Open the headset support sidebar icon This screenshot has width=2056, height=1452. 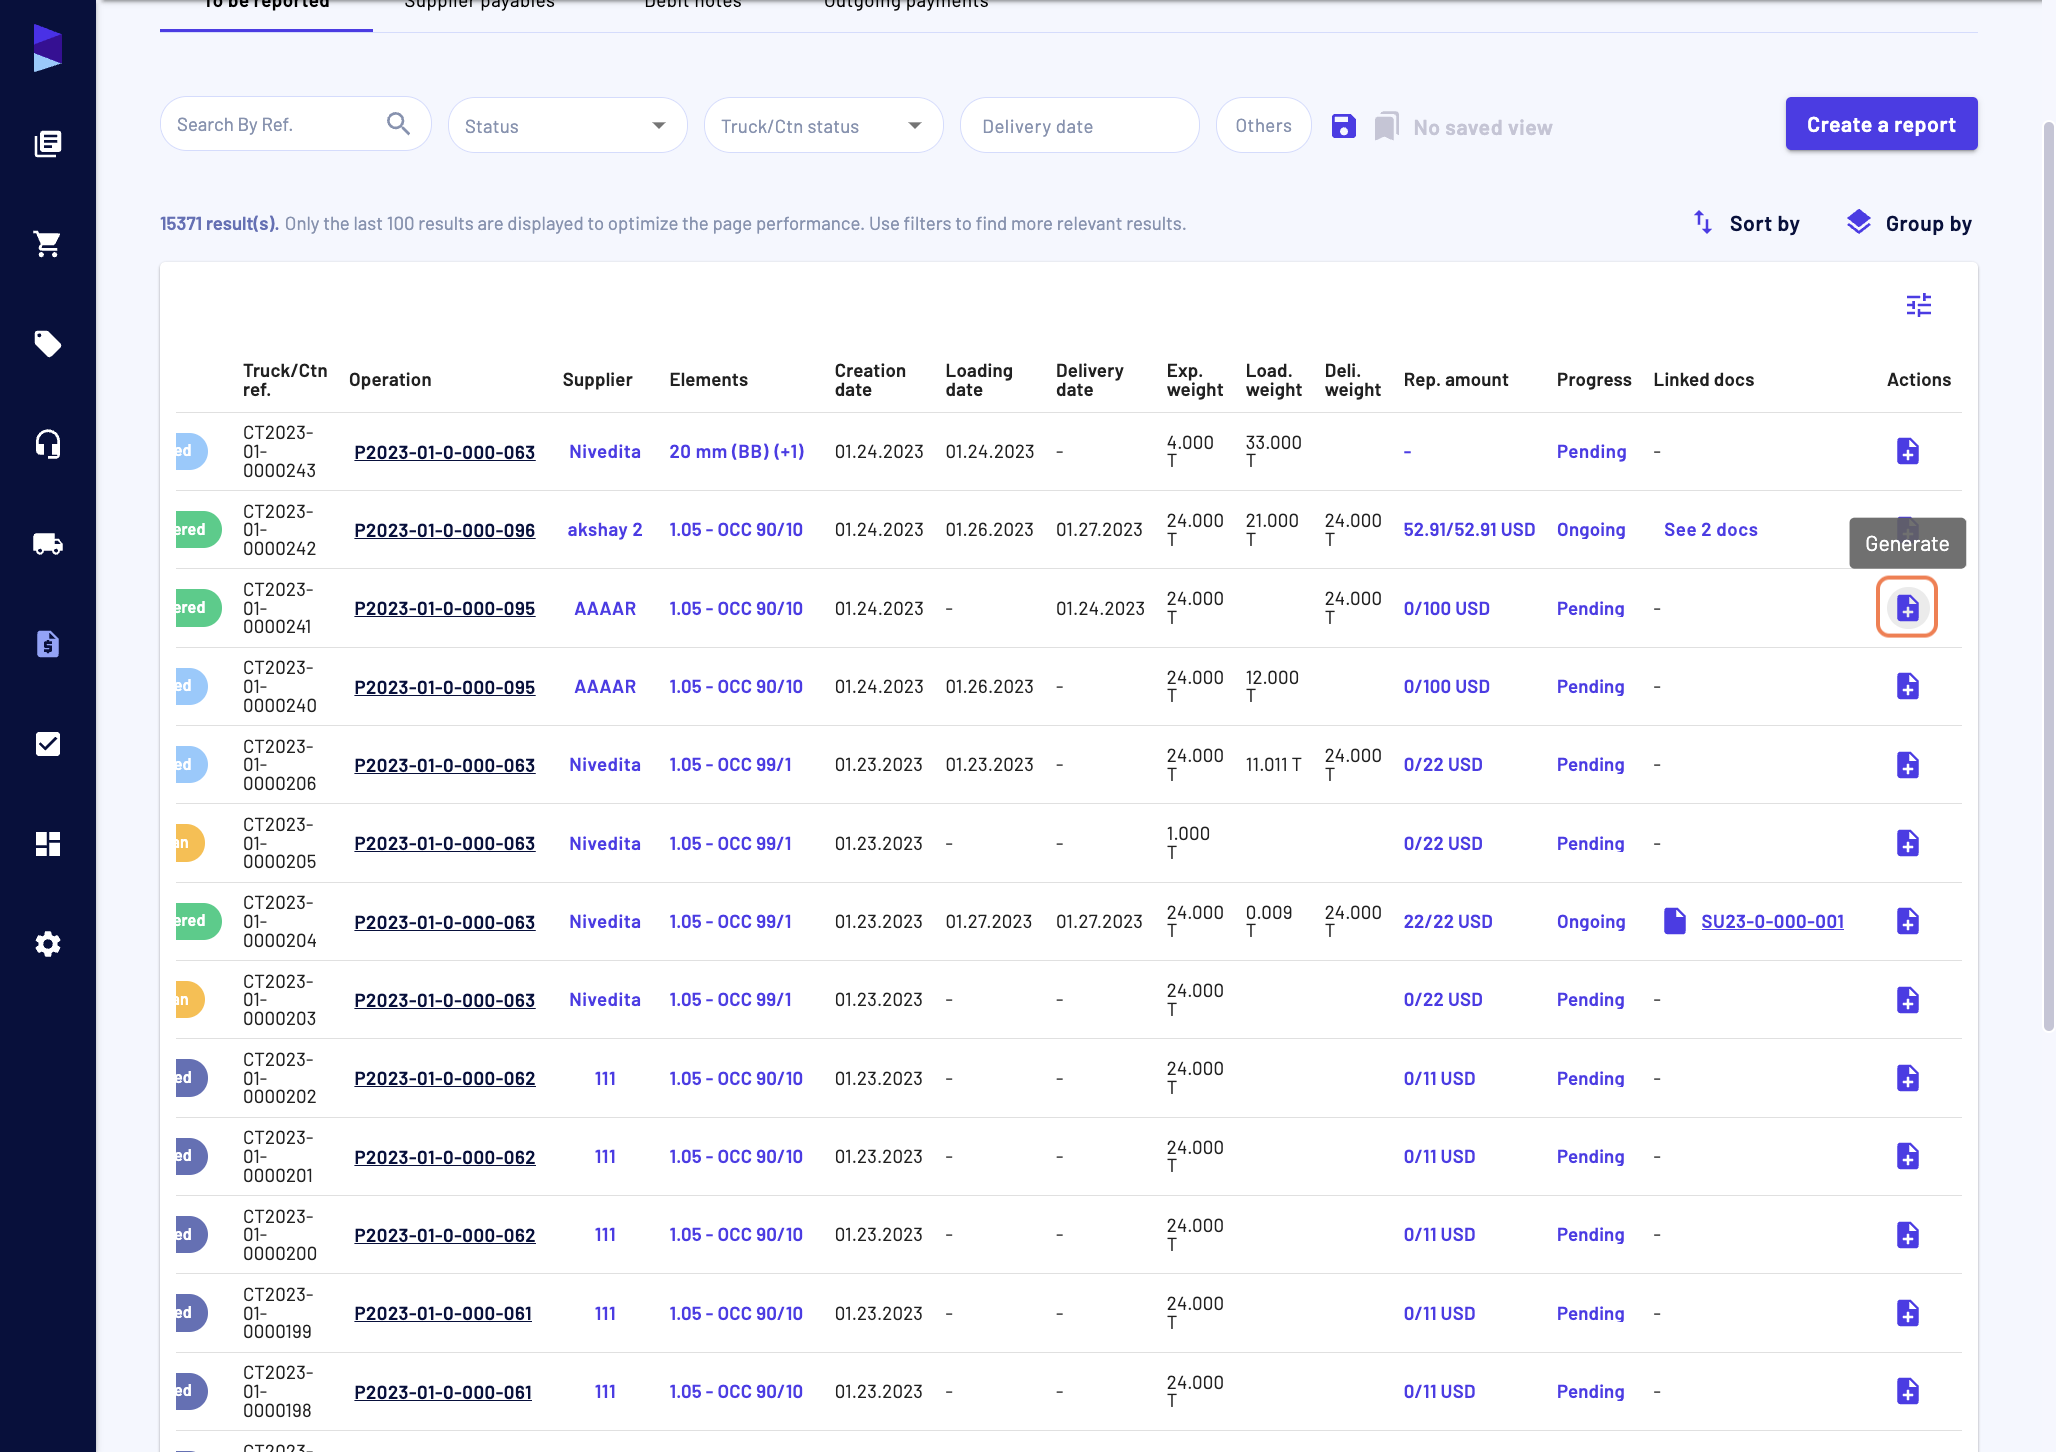click(48, 444)
